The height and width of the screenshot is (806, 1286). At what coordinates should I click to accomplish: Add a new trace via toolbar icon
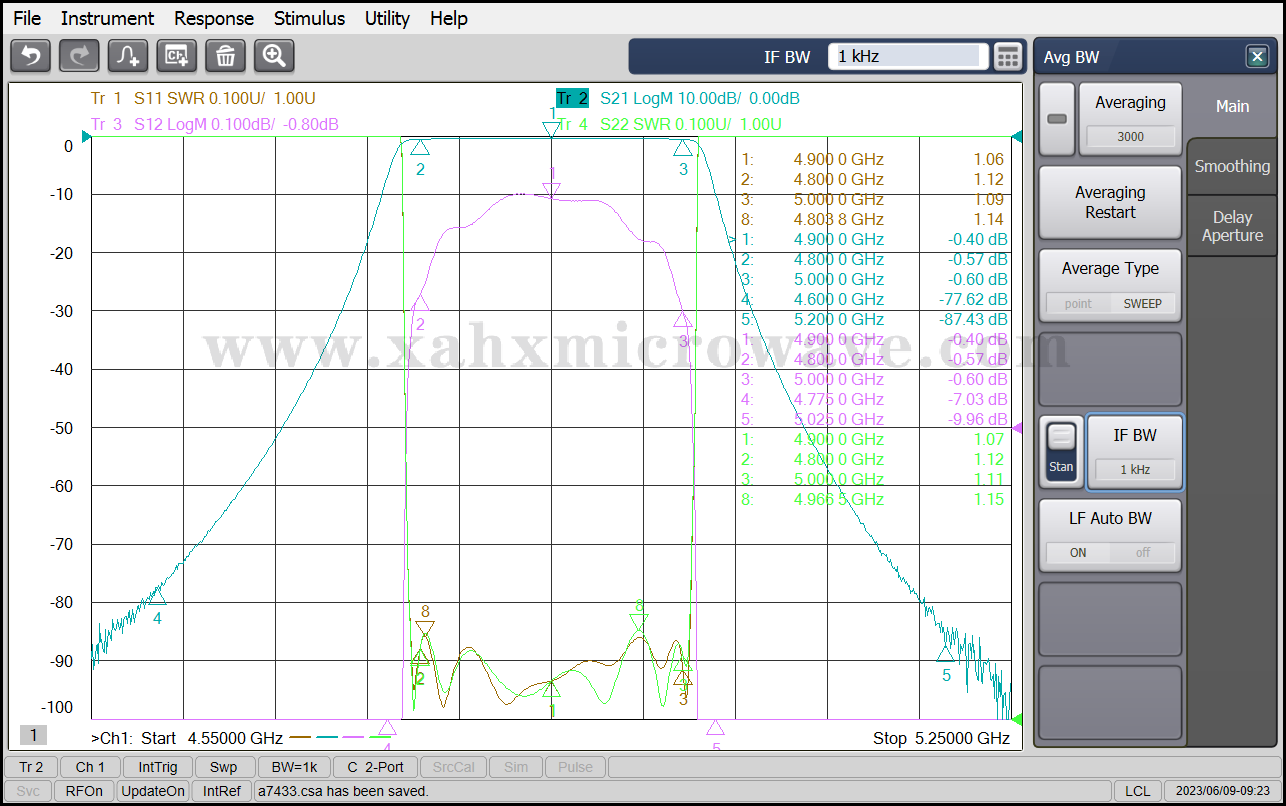pyautogui.click(x=128, y=56)
